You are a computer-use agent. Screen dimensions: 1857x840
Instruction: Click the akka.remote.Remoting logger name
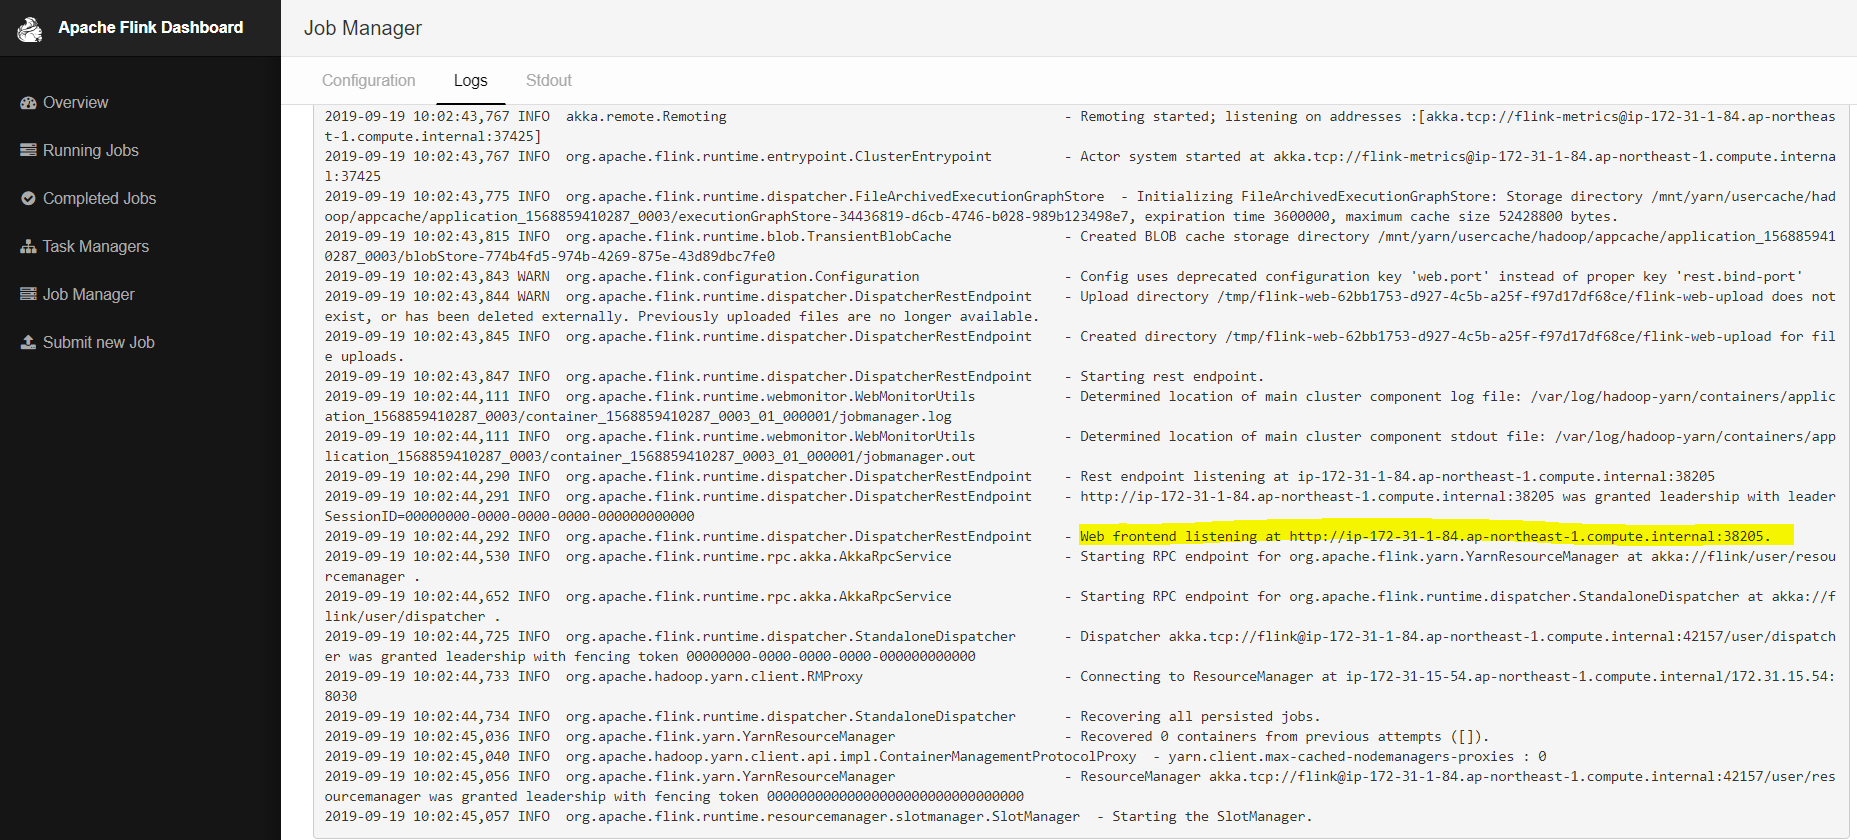click(646, 117)
